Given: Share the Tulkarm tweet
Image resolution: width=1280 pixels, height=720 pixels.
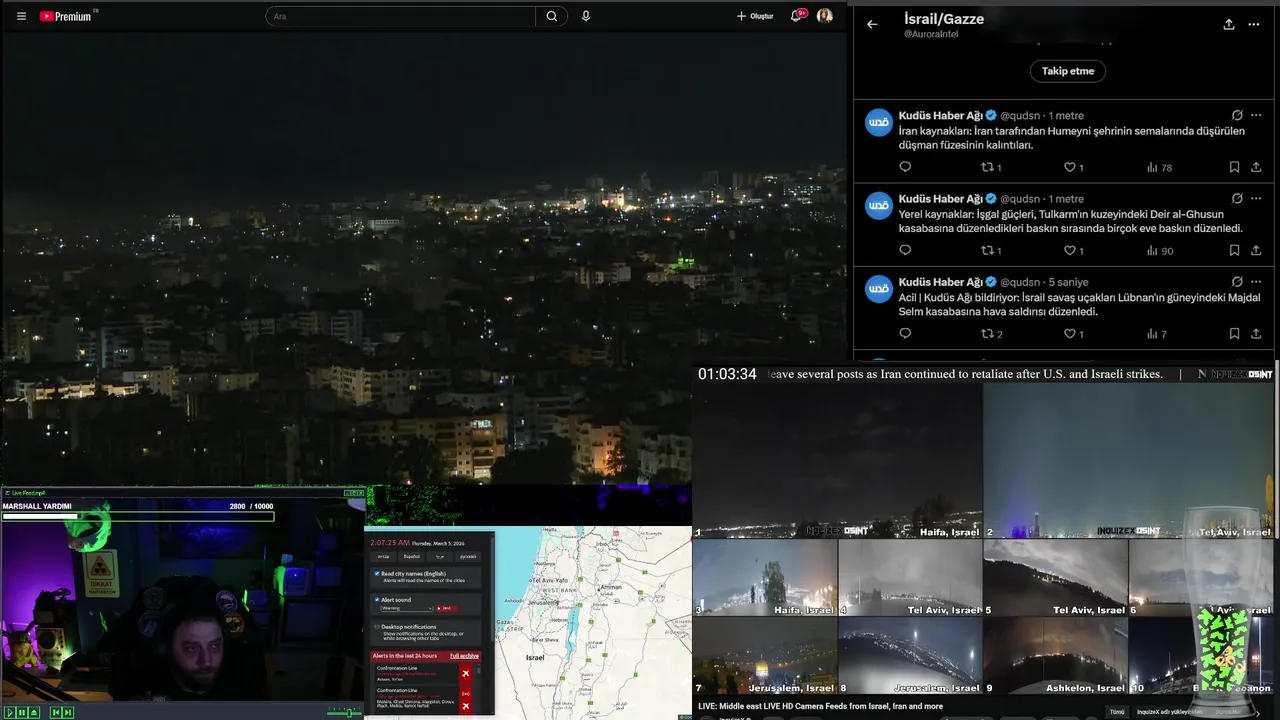Looking at the screenshot, I should (1256, 250).
